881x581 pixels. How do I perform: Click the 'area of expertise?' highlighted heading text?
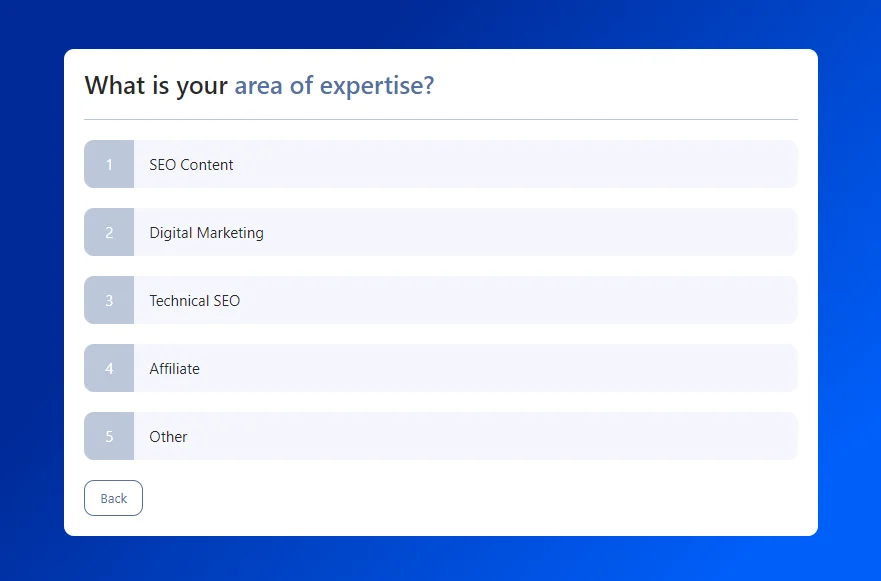point(334,86)
